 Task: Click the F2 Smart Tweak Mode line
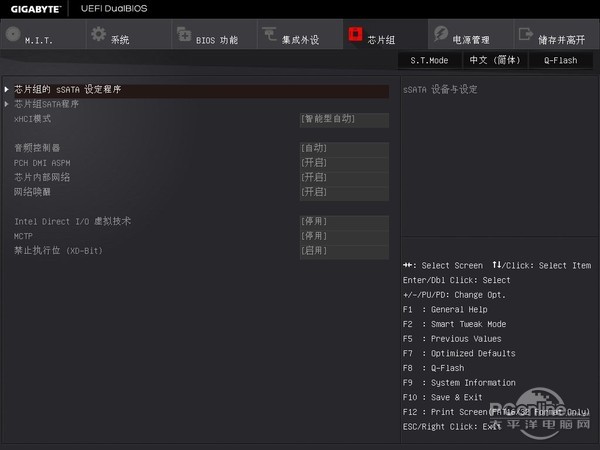point(454,324)
